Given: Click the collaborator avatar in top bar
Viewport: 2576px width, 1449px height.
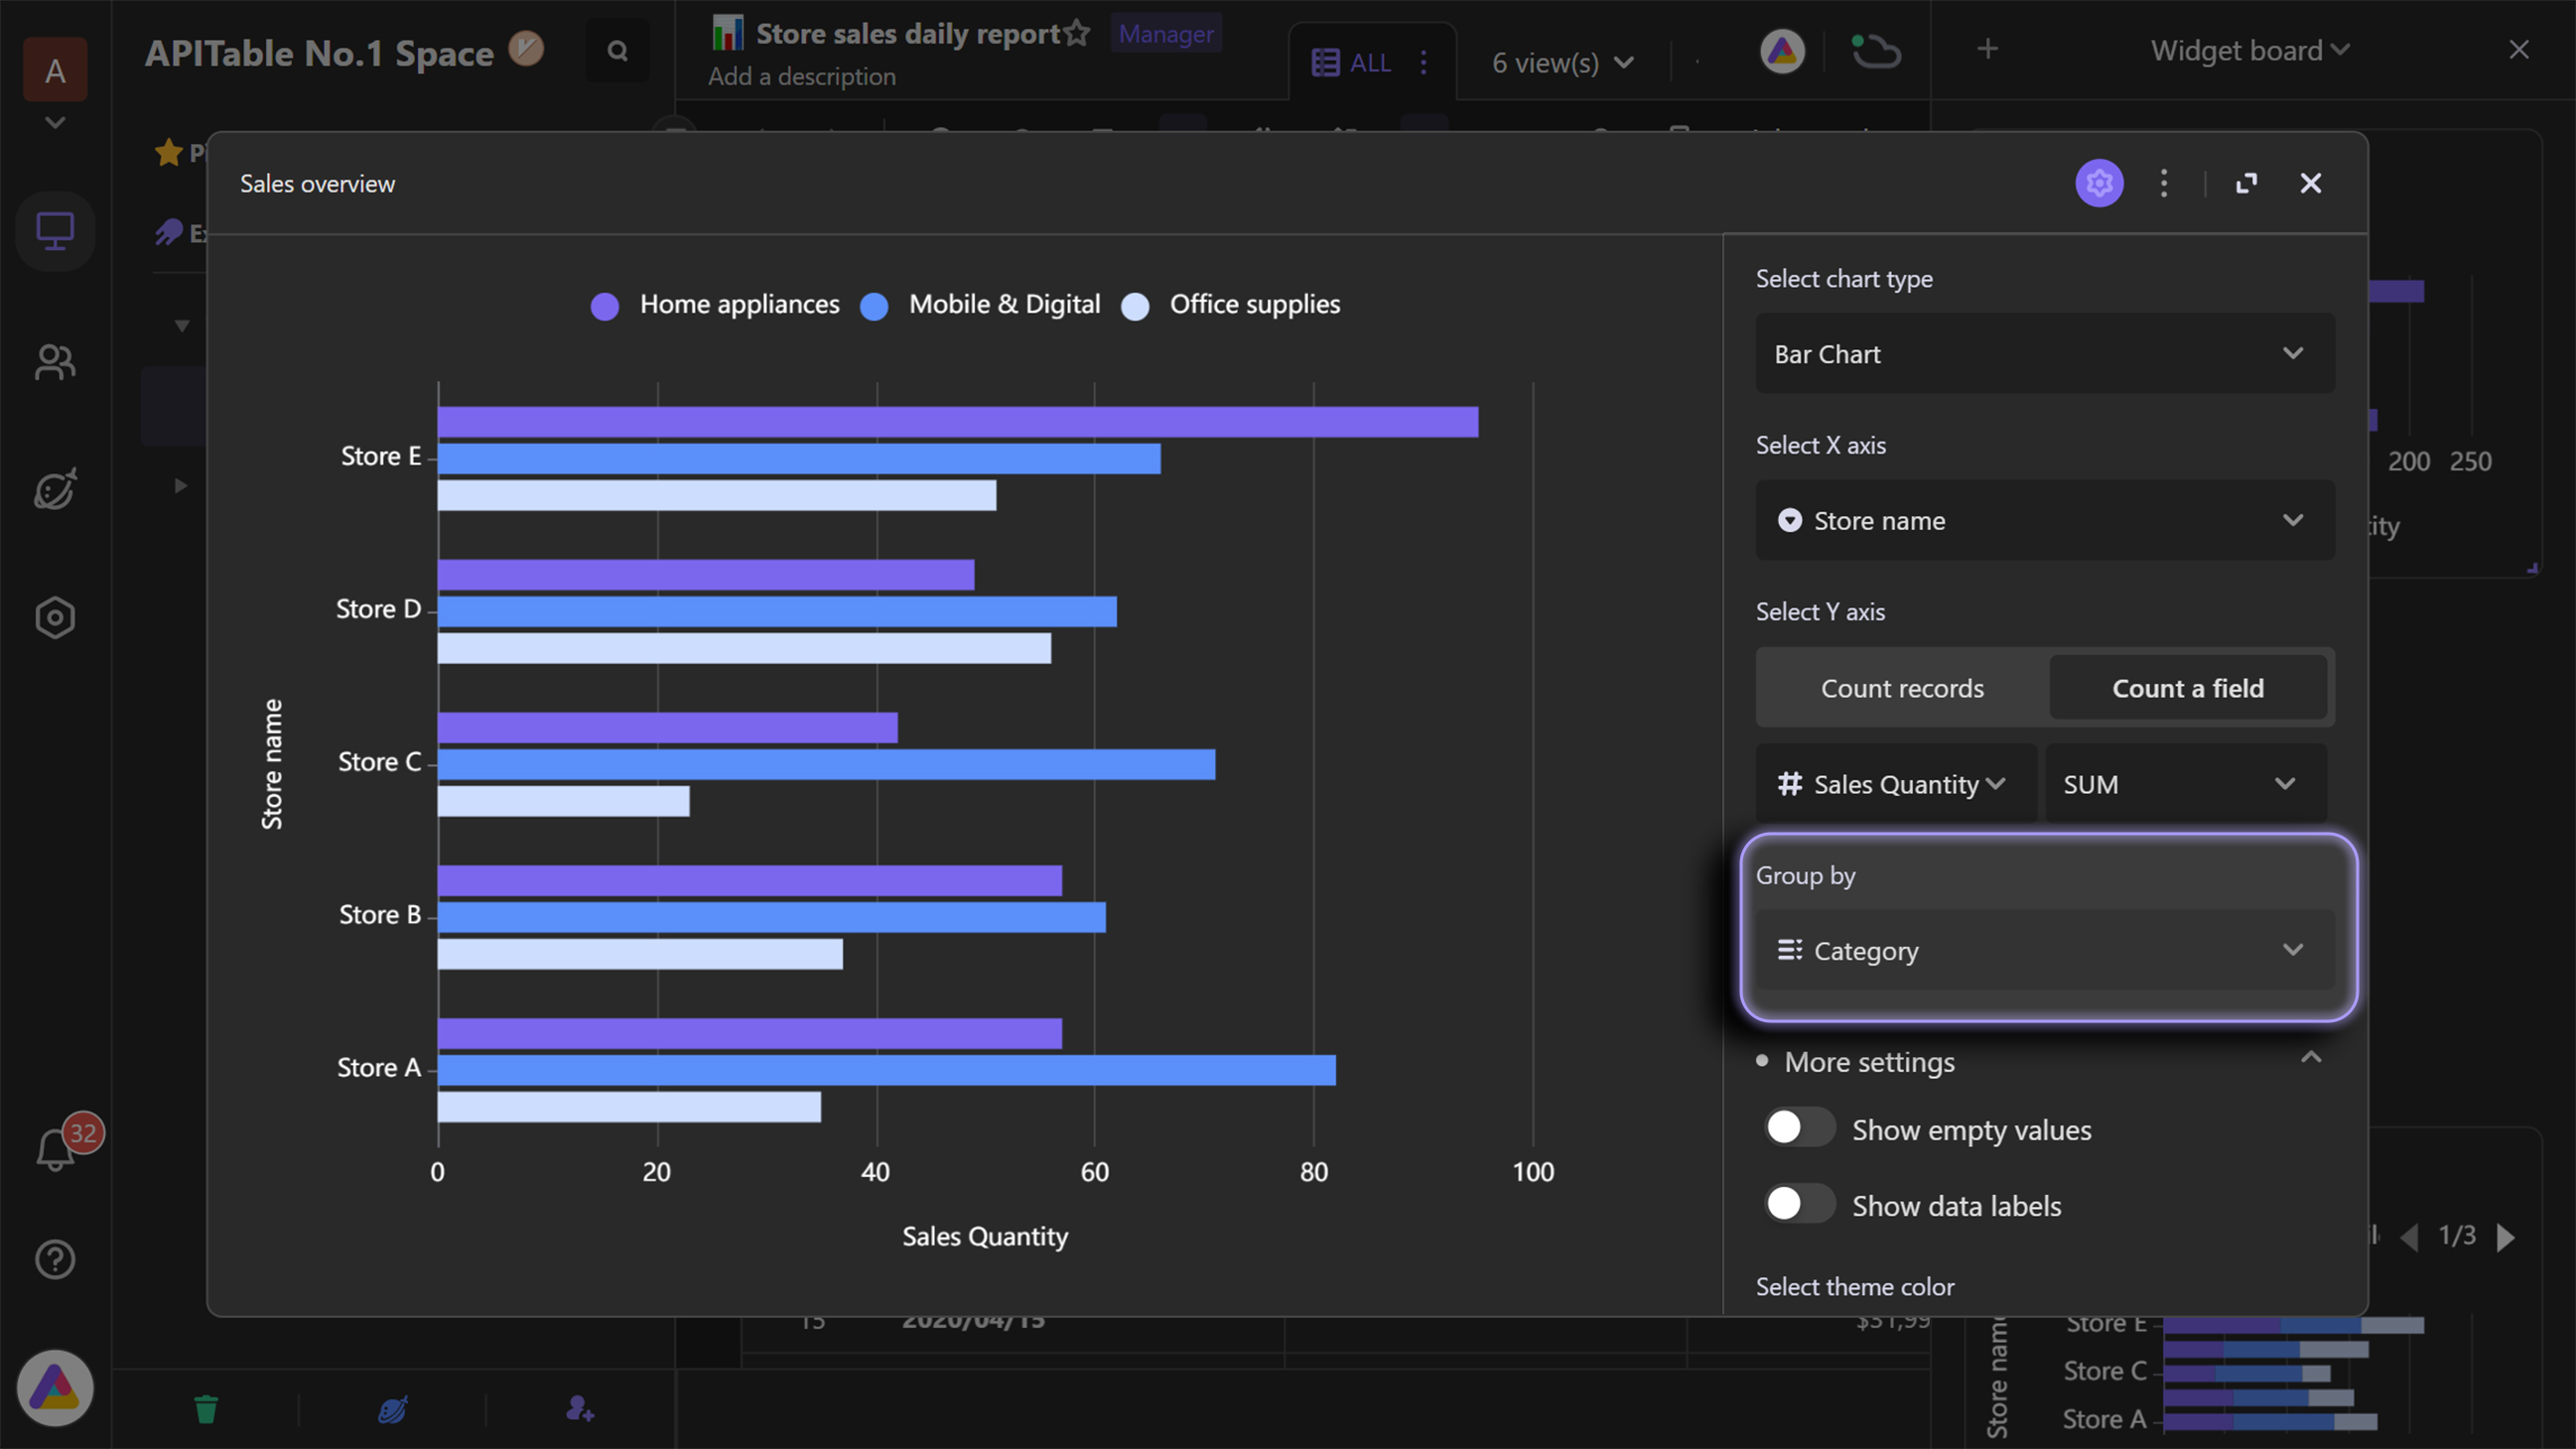Looking at the screenshot, I should tap(1783, 51).
